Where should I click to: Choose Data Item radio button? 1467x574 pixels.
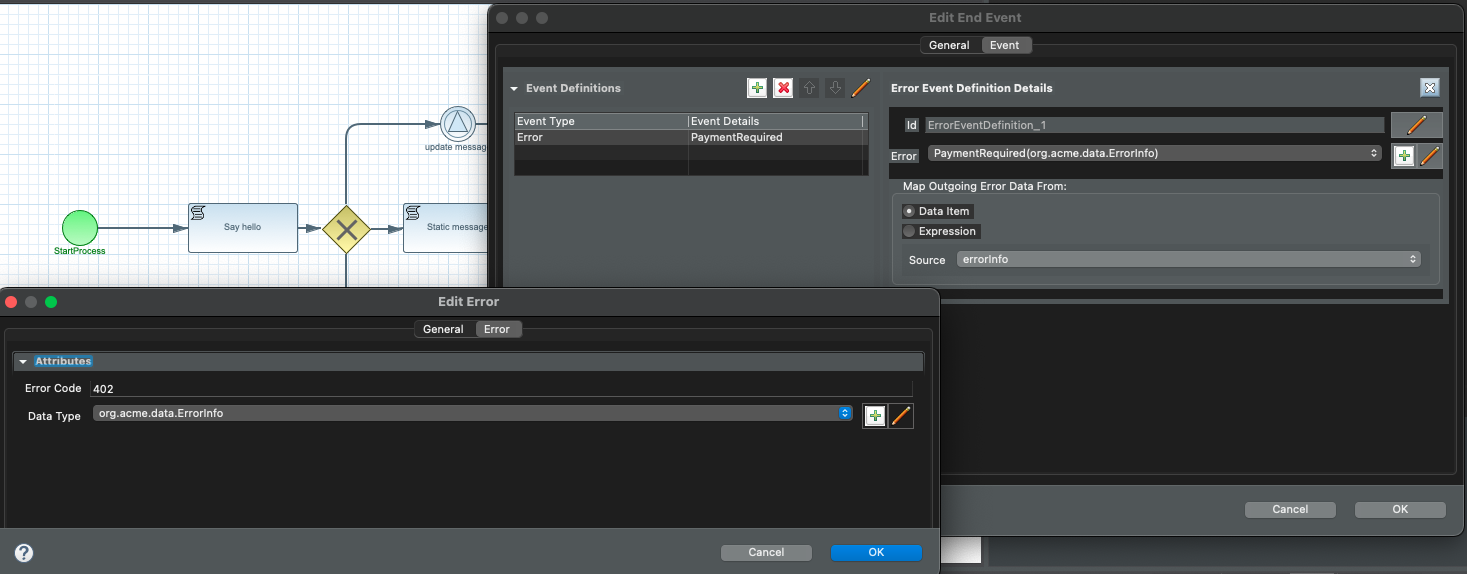[908, 211]
